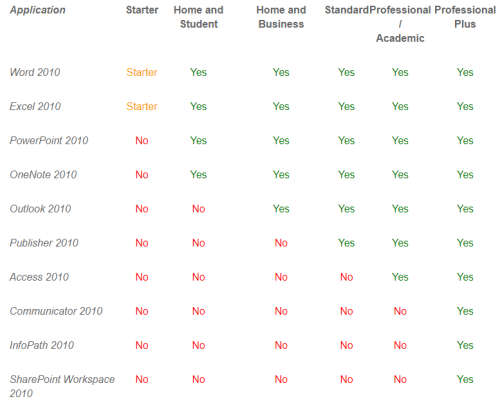Click No for Outlook under Home and Student
This screenshot has width=500, height=401.
pos(199,209)
